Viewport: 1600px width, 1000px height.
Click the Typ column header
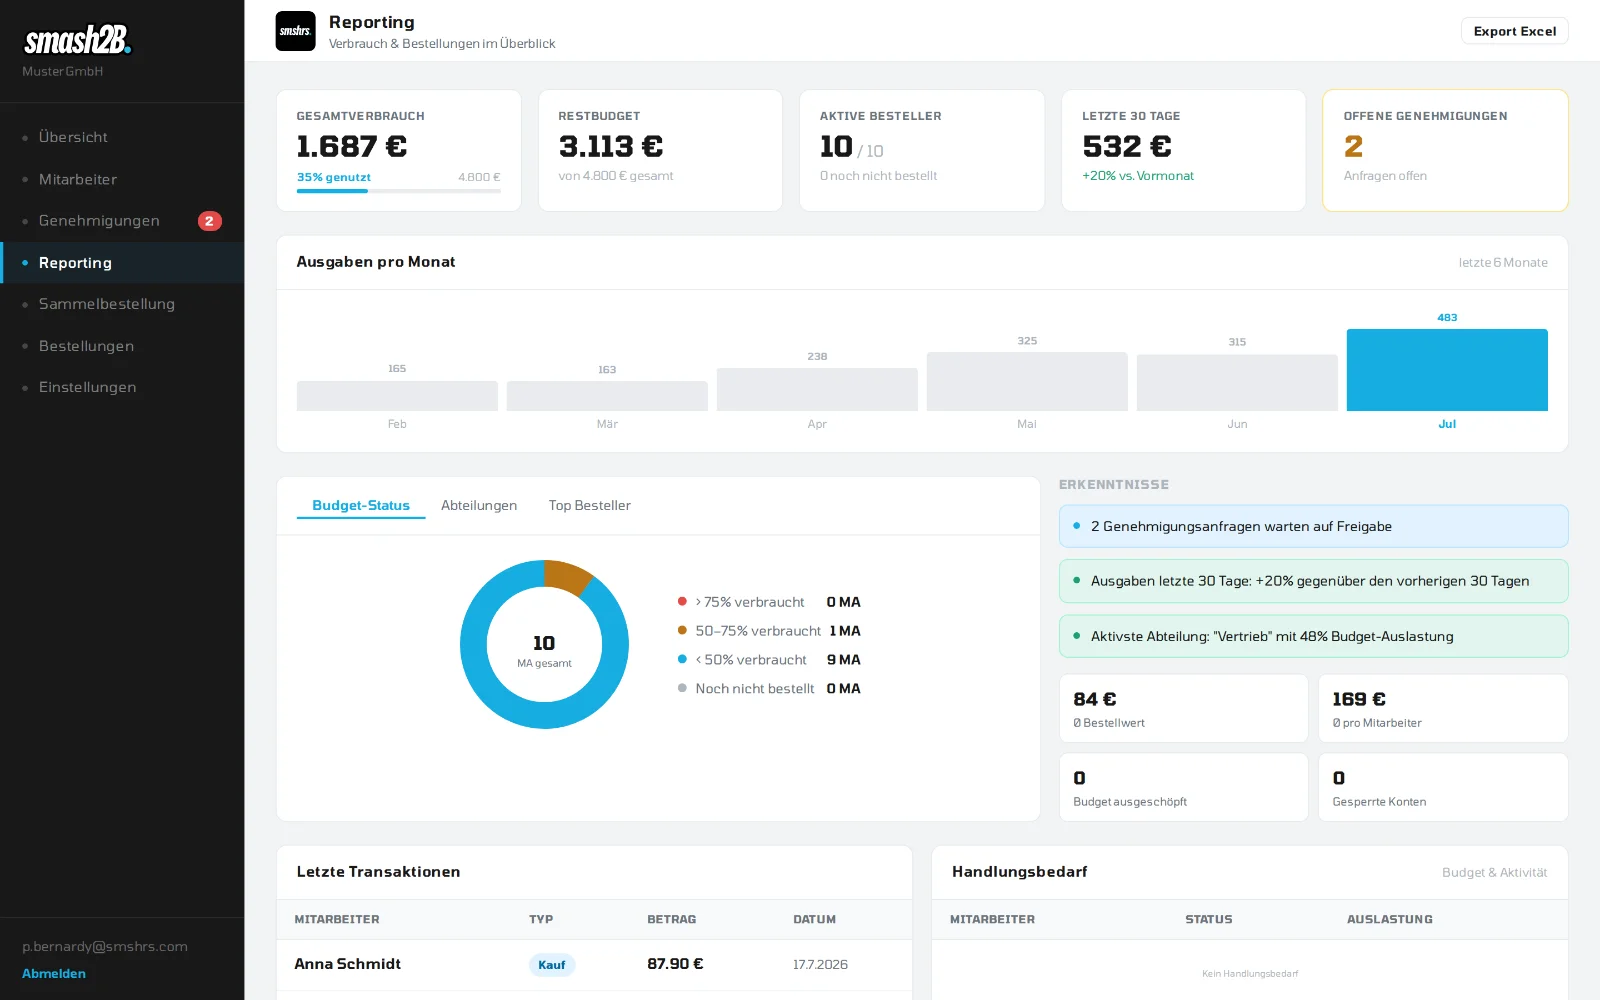click(541, 919)
